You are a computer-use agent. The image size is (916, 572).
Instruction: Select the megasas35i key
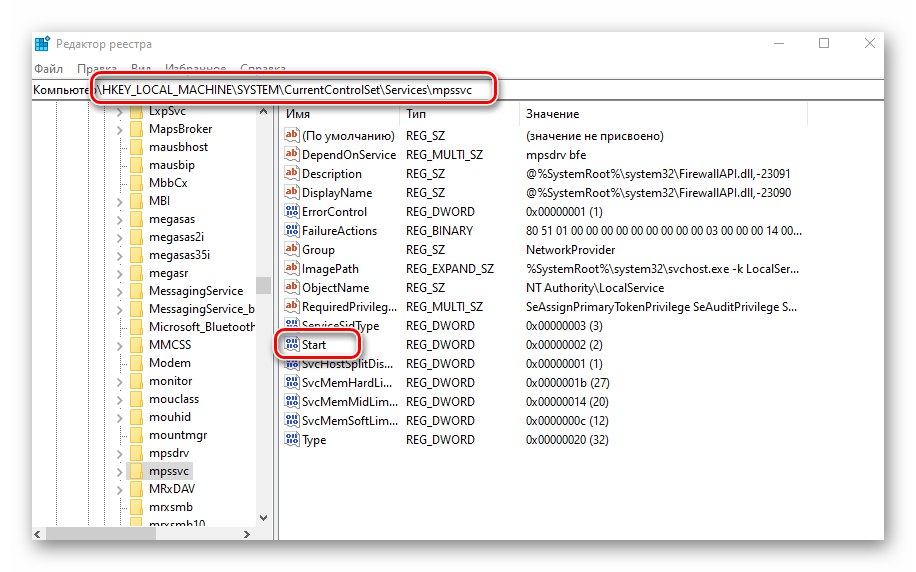179,255
